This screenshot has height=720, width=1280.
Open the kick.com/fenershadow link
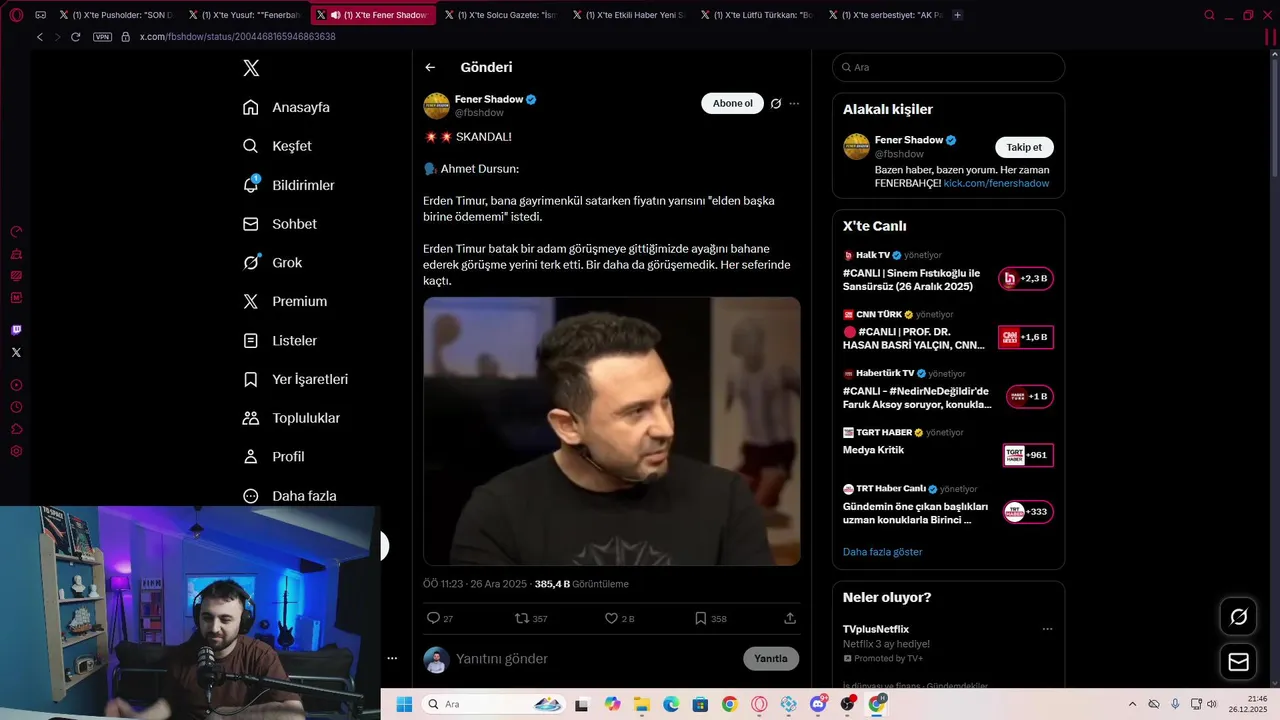pyautogui.click(x=996, y=184)
